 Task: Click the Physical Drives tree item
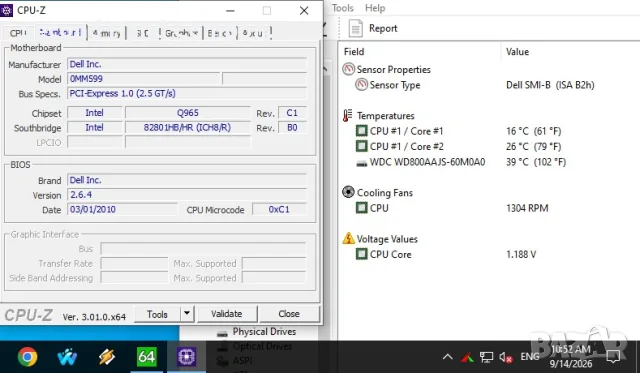tap(264, 332)
